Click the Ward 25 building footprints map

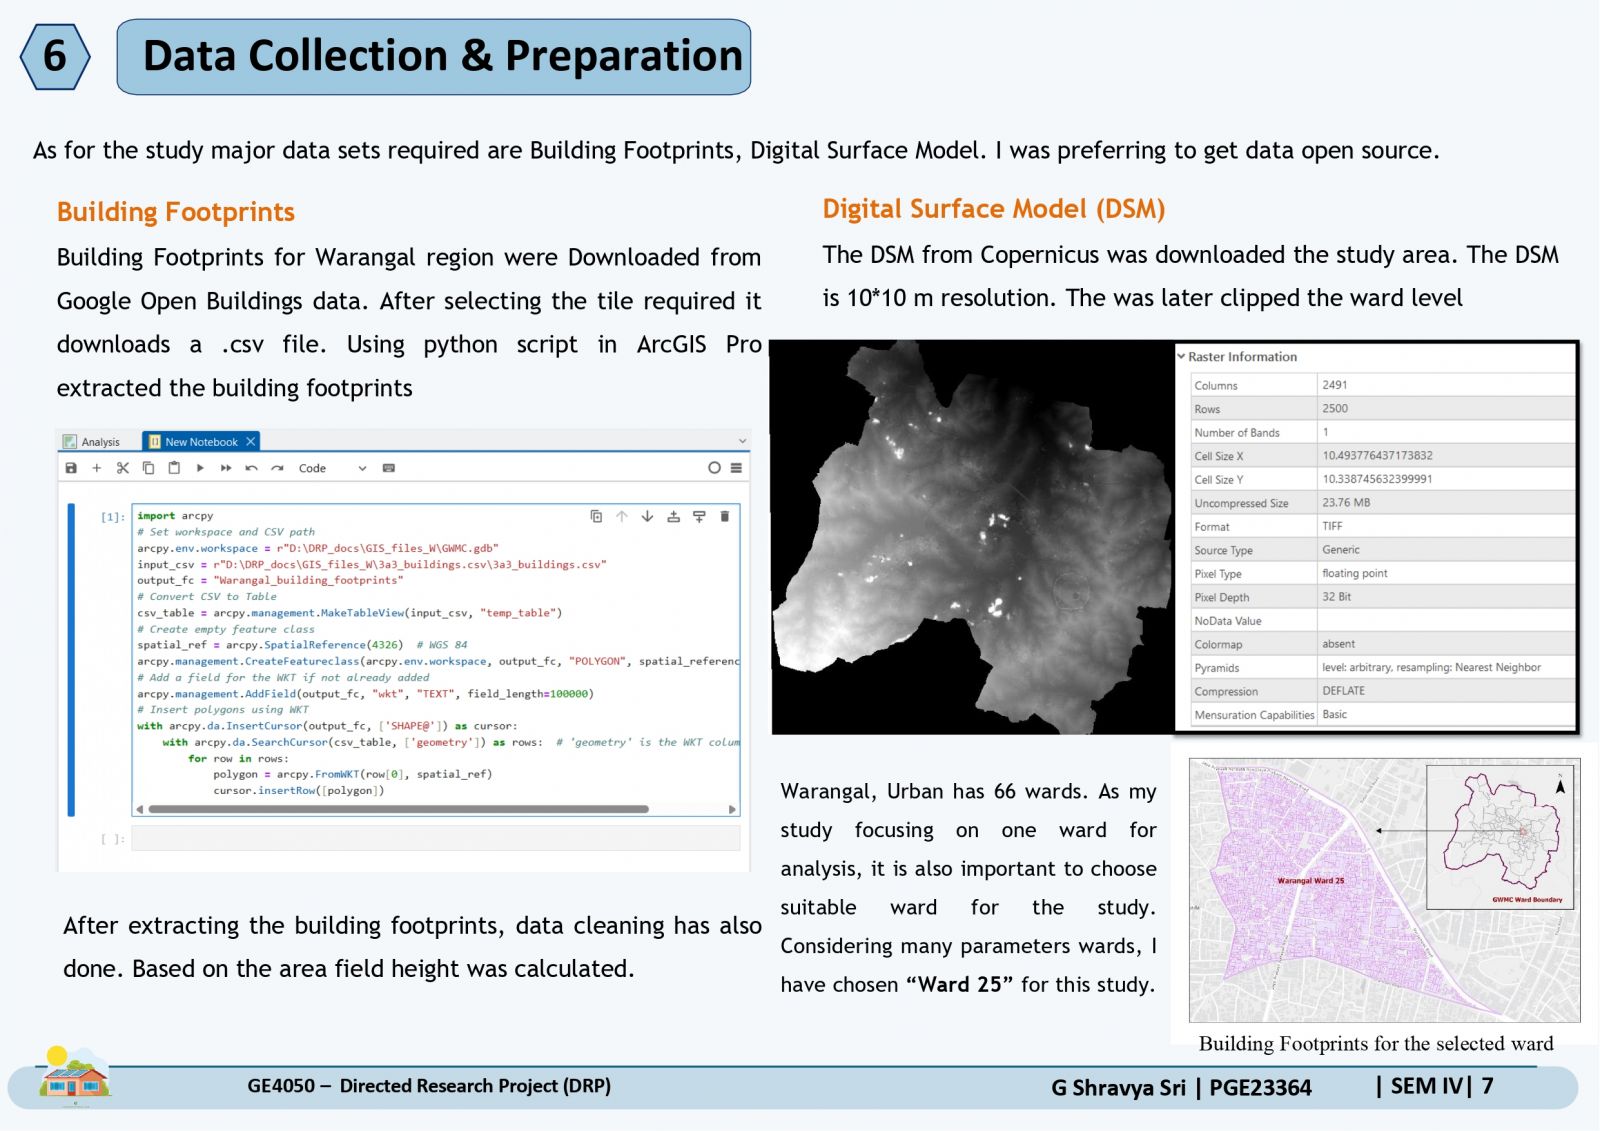coord(1384,890)
